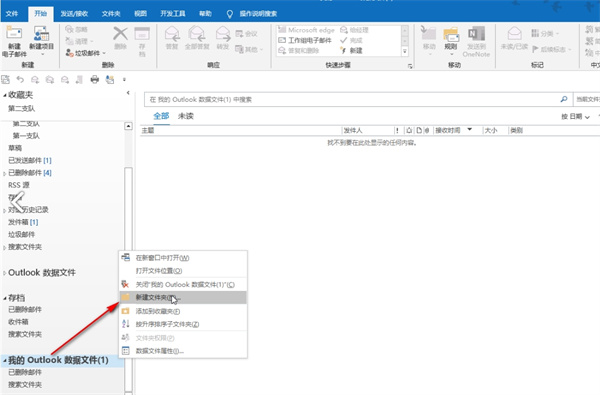This screenshot has width=600, height=395.
Task: Open the customize quick access toolbar arrow
Action: click(124, 80)
